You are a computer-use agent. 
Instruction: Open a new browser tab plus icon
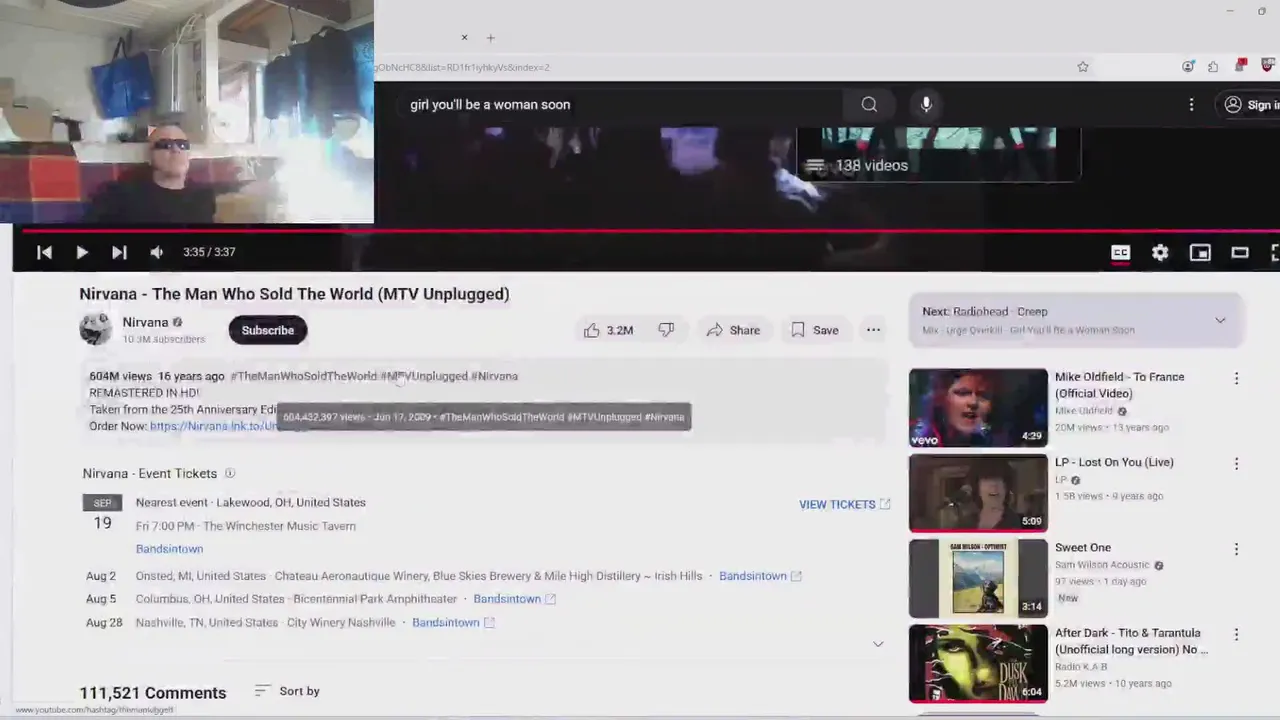pos(490,38)
